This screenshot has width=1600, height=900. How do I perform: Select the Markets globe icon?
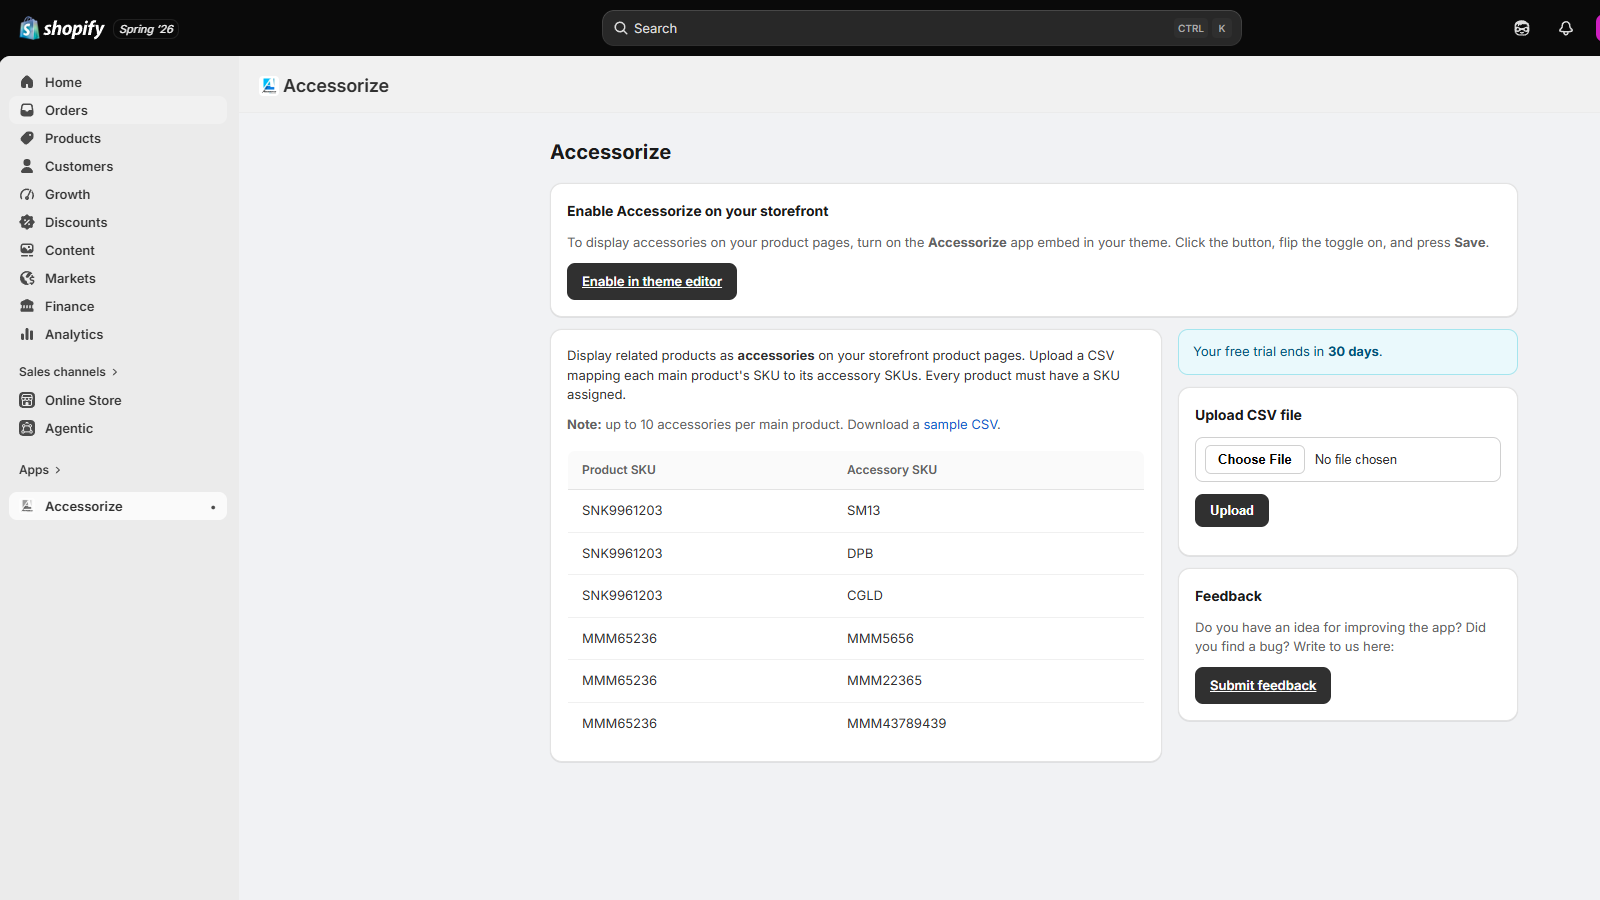[27, 278]
